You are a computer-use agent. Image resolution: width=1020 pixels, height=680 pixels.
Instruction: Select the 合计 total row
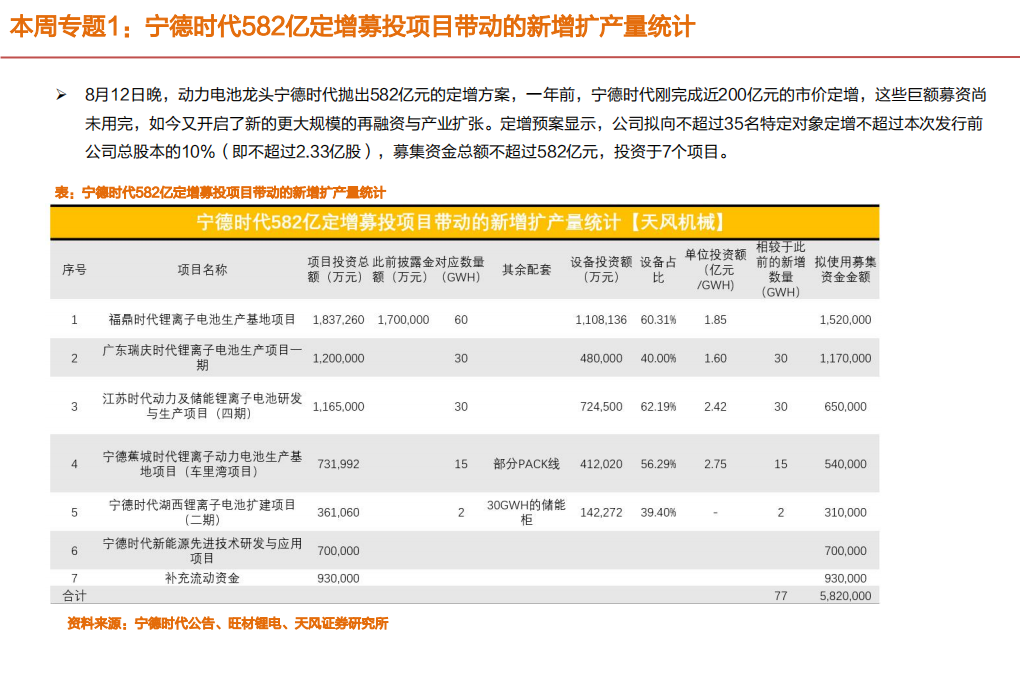(66, 594)
